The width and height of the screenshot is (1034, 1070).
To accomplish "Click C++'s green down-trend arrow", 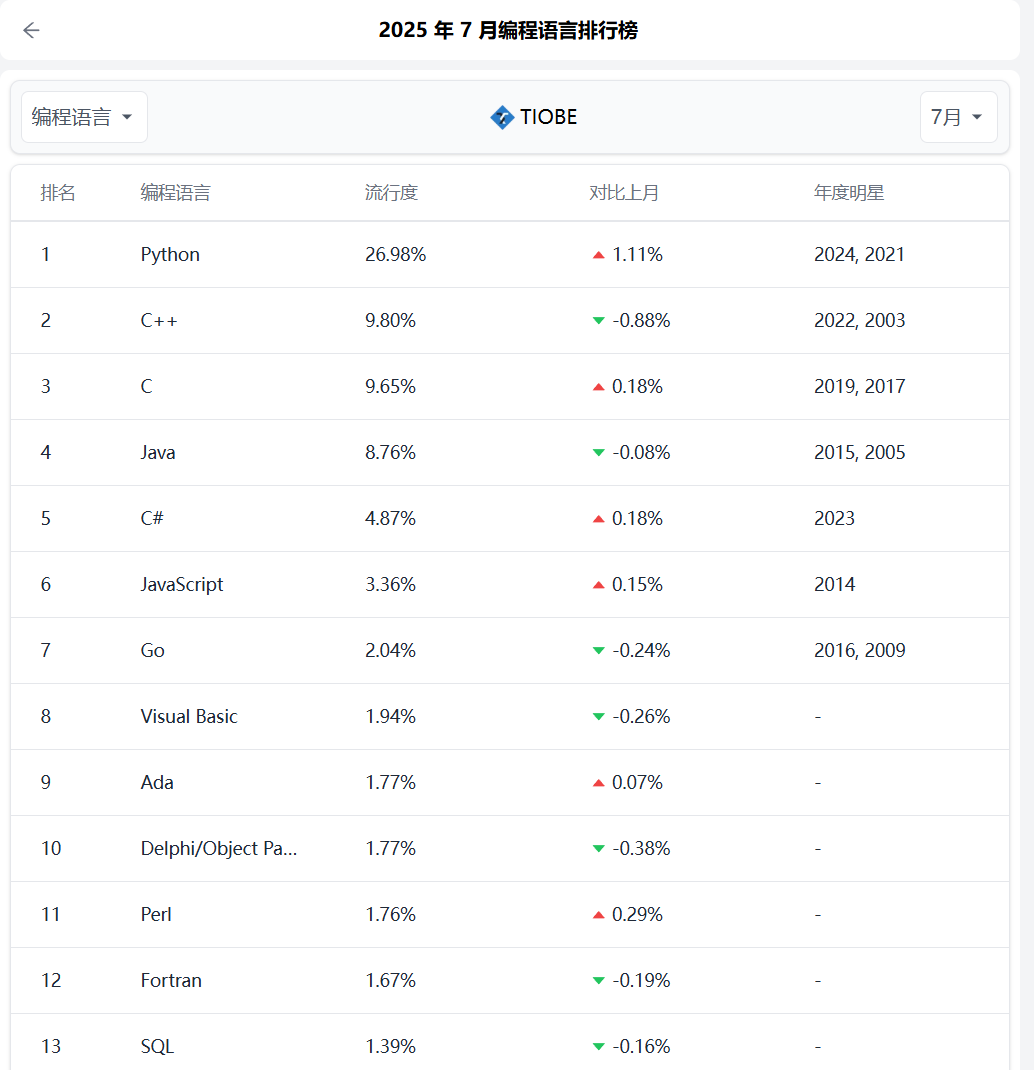I will coord(599,321).
